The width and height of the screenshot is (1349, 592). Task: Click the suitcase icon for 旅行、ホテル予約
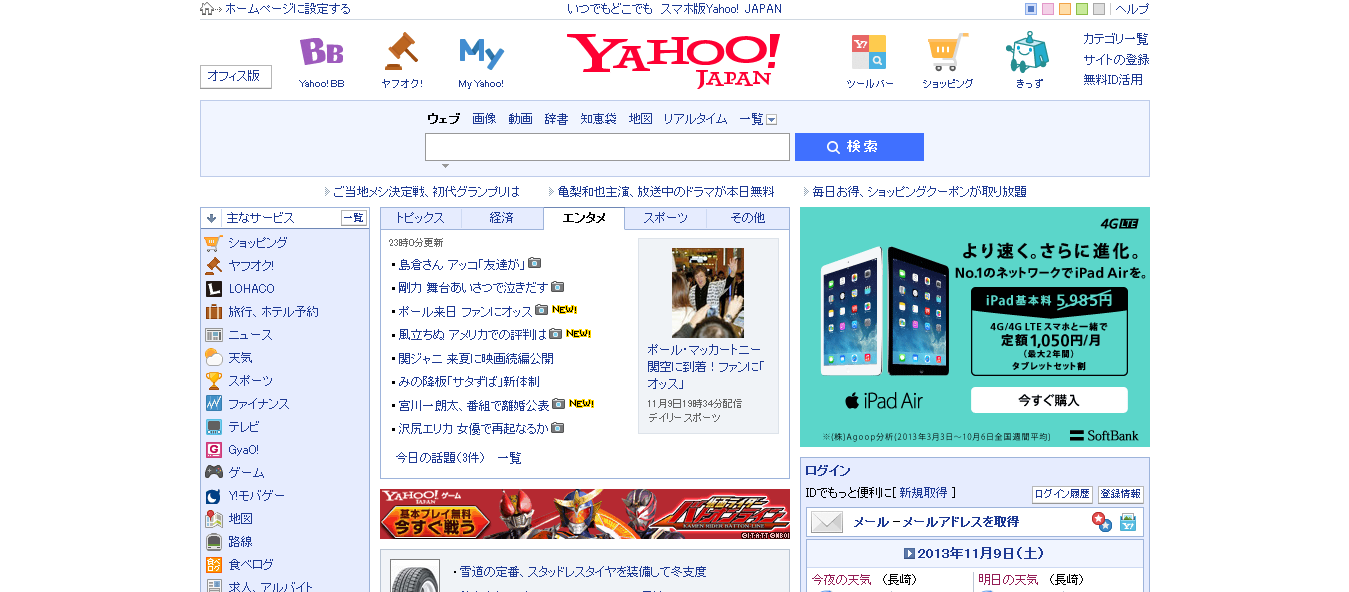click(x=213, y=312)
